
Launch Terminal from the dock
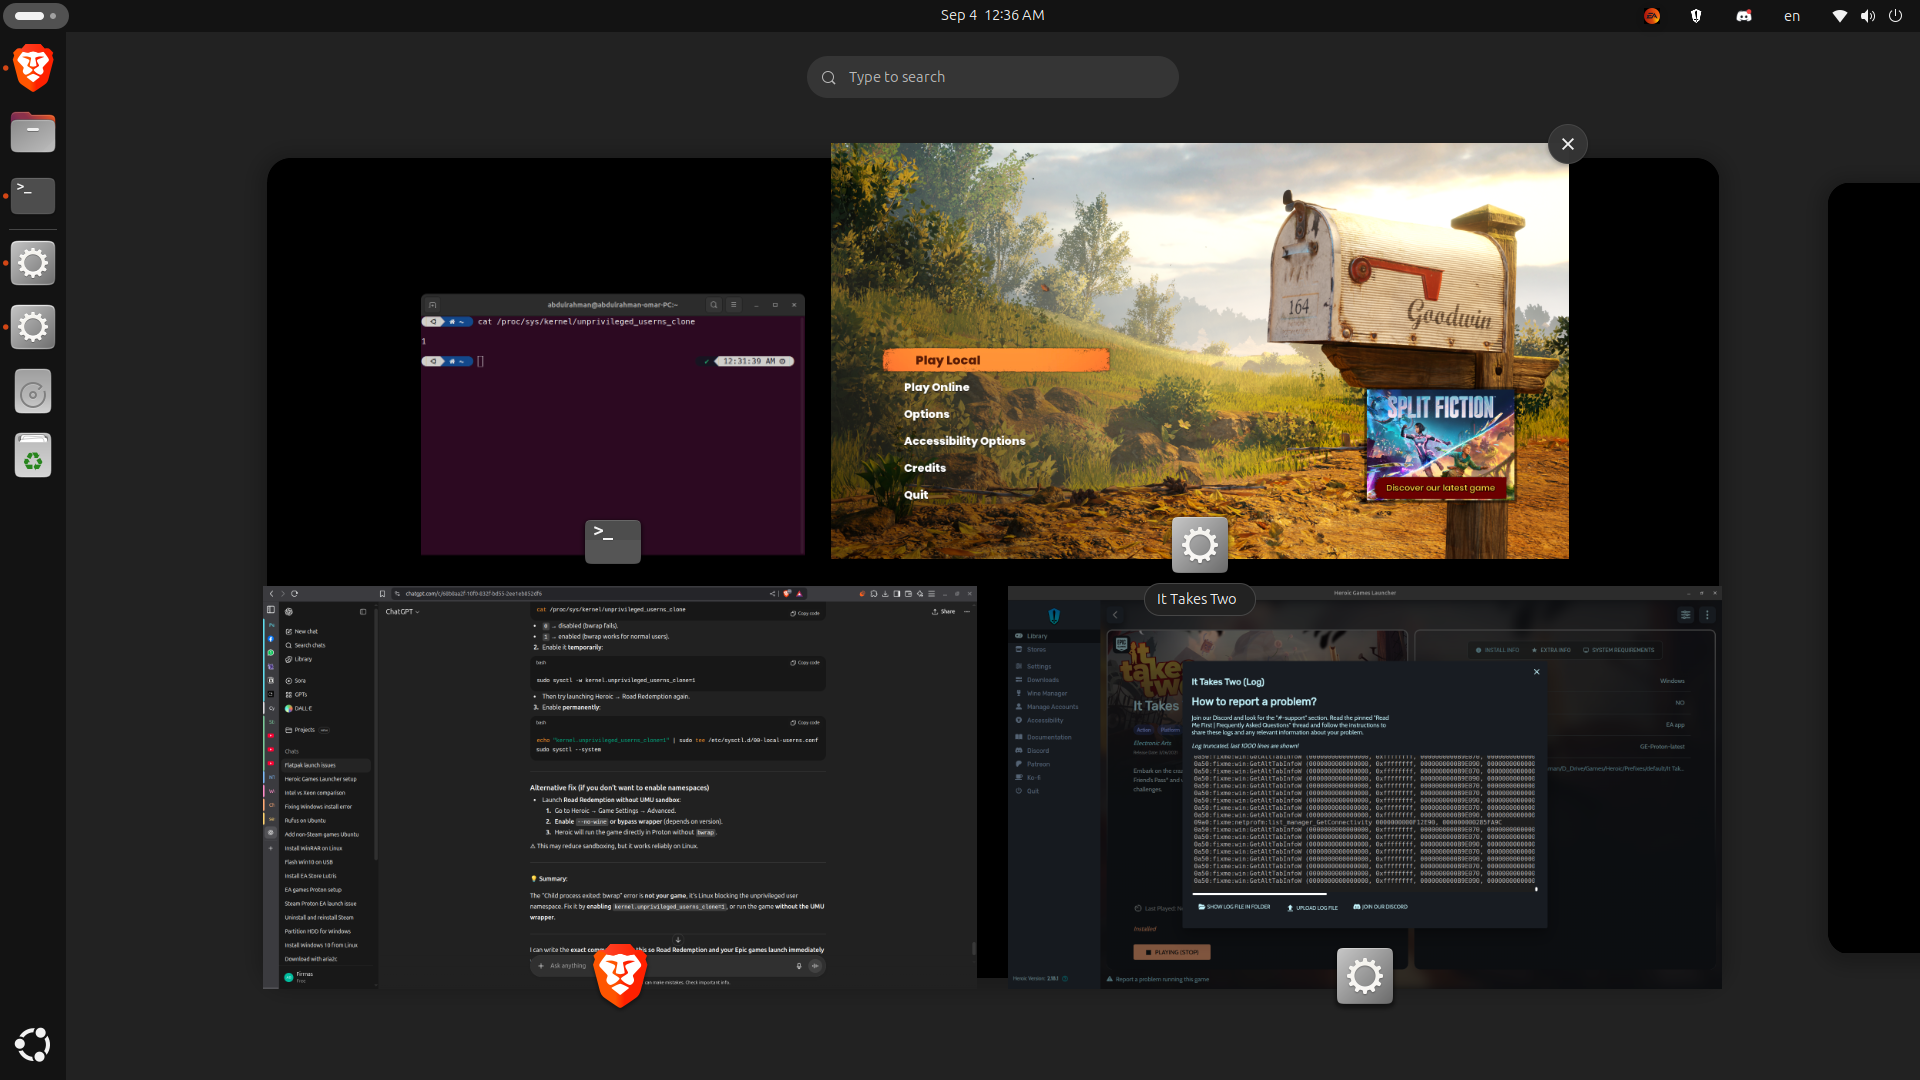pos(33,196)
